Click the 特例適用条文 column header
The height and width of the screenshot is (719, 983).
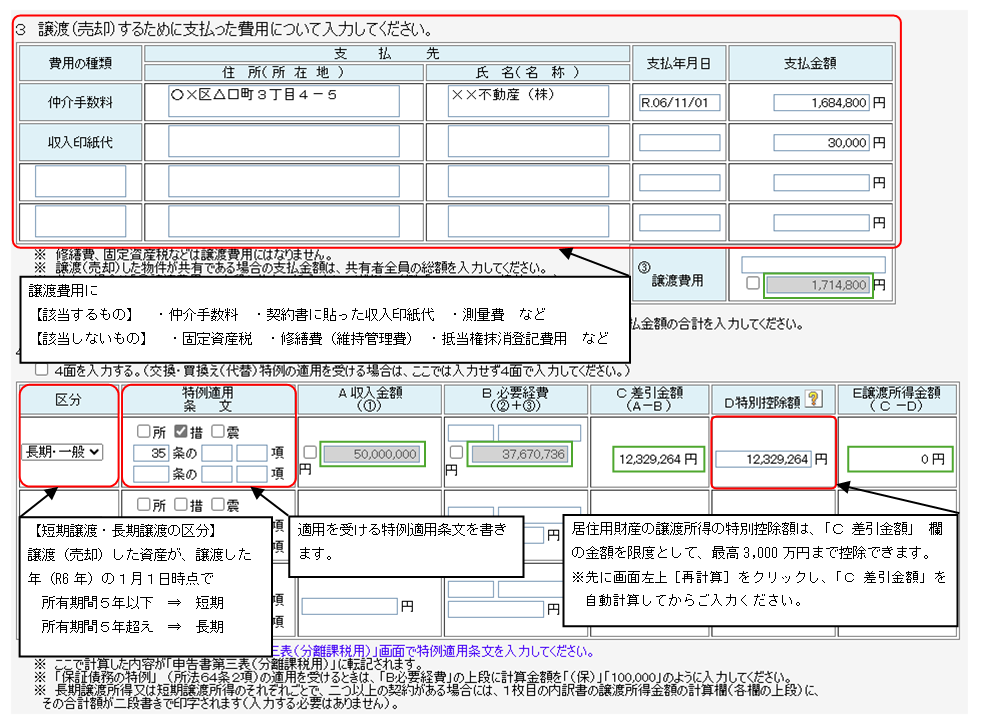click(208, 399)
